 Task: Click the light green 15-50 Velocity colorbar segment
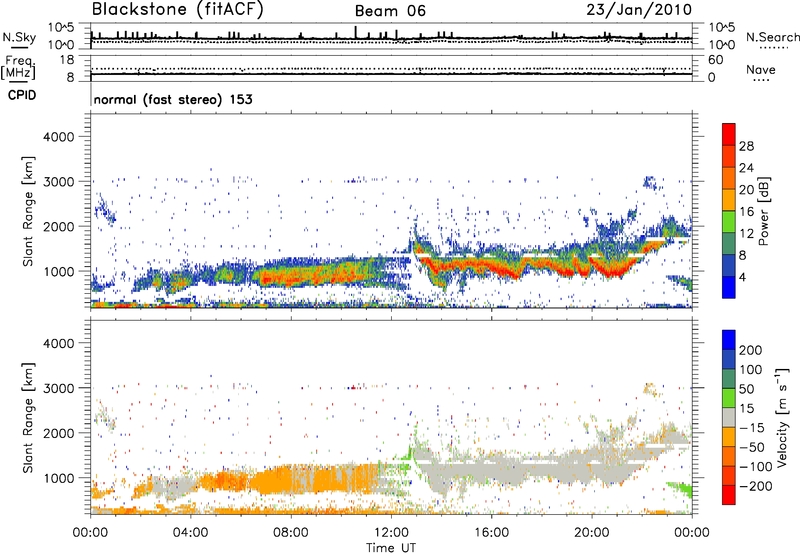[x=729, y=398]
